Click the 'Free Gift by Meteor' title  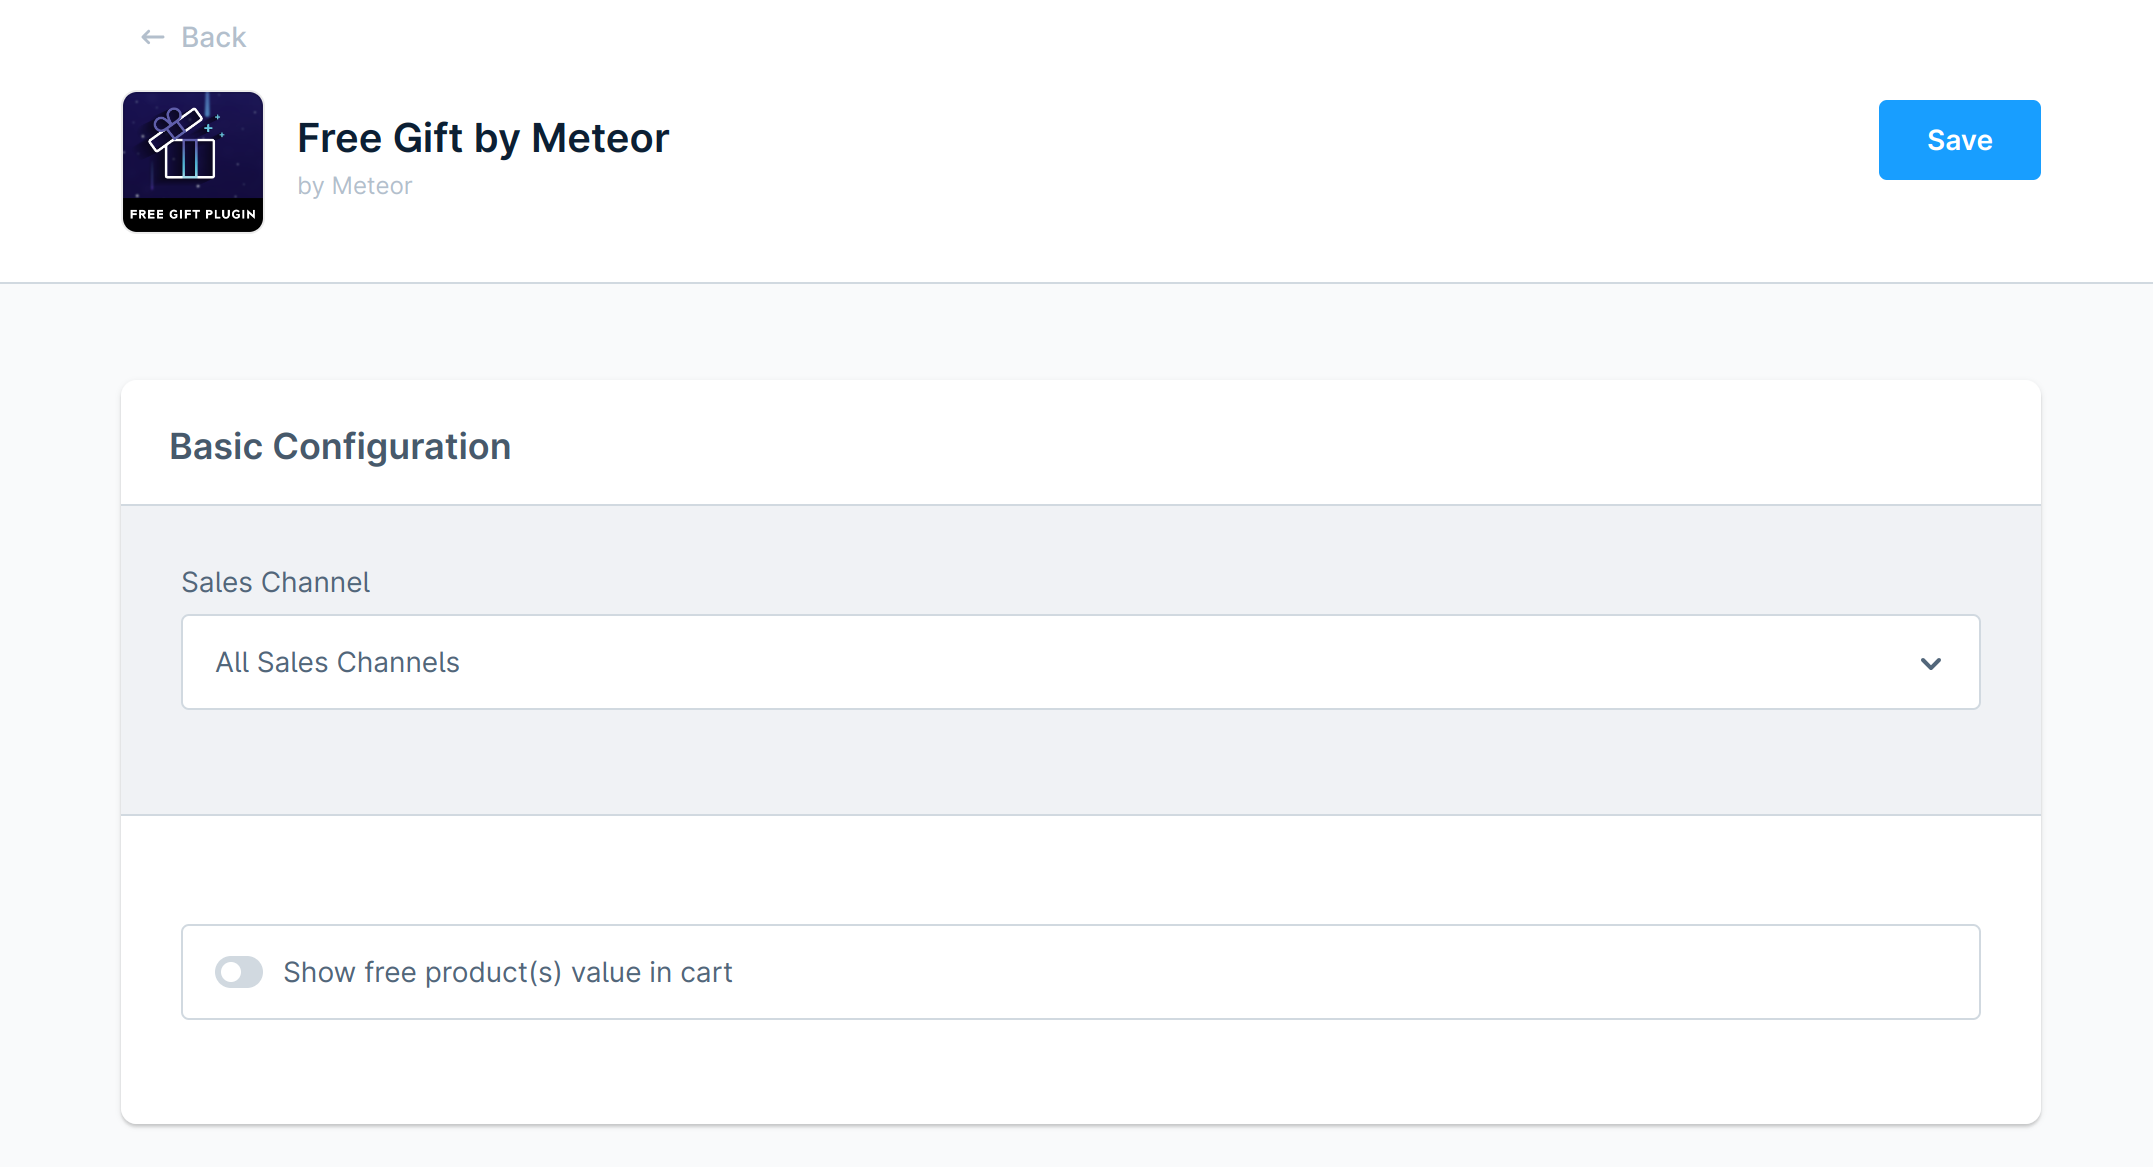[483, 138]
